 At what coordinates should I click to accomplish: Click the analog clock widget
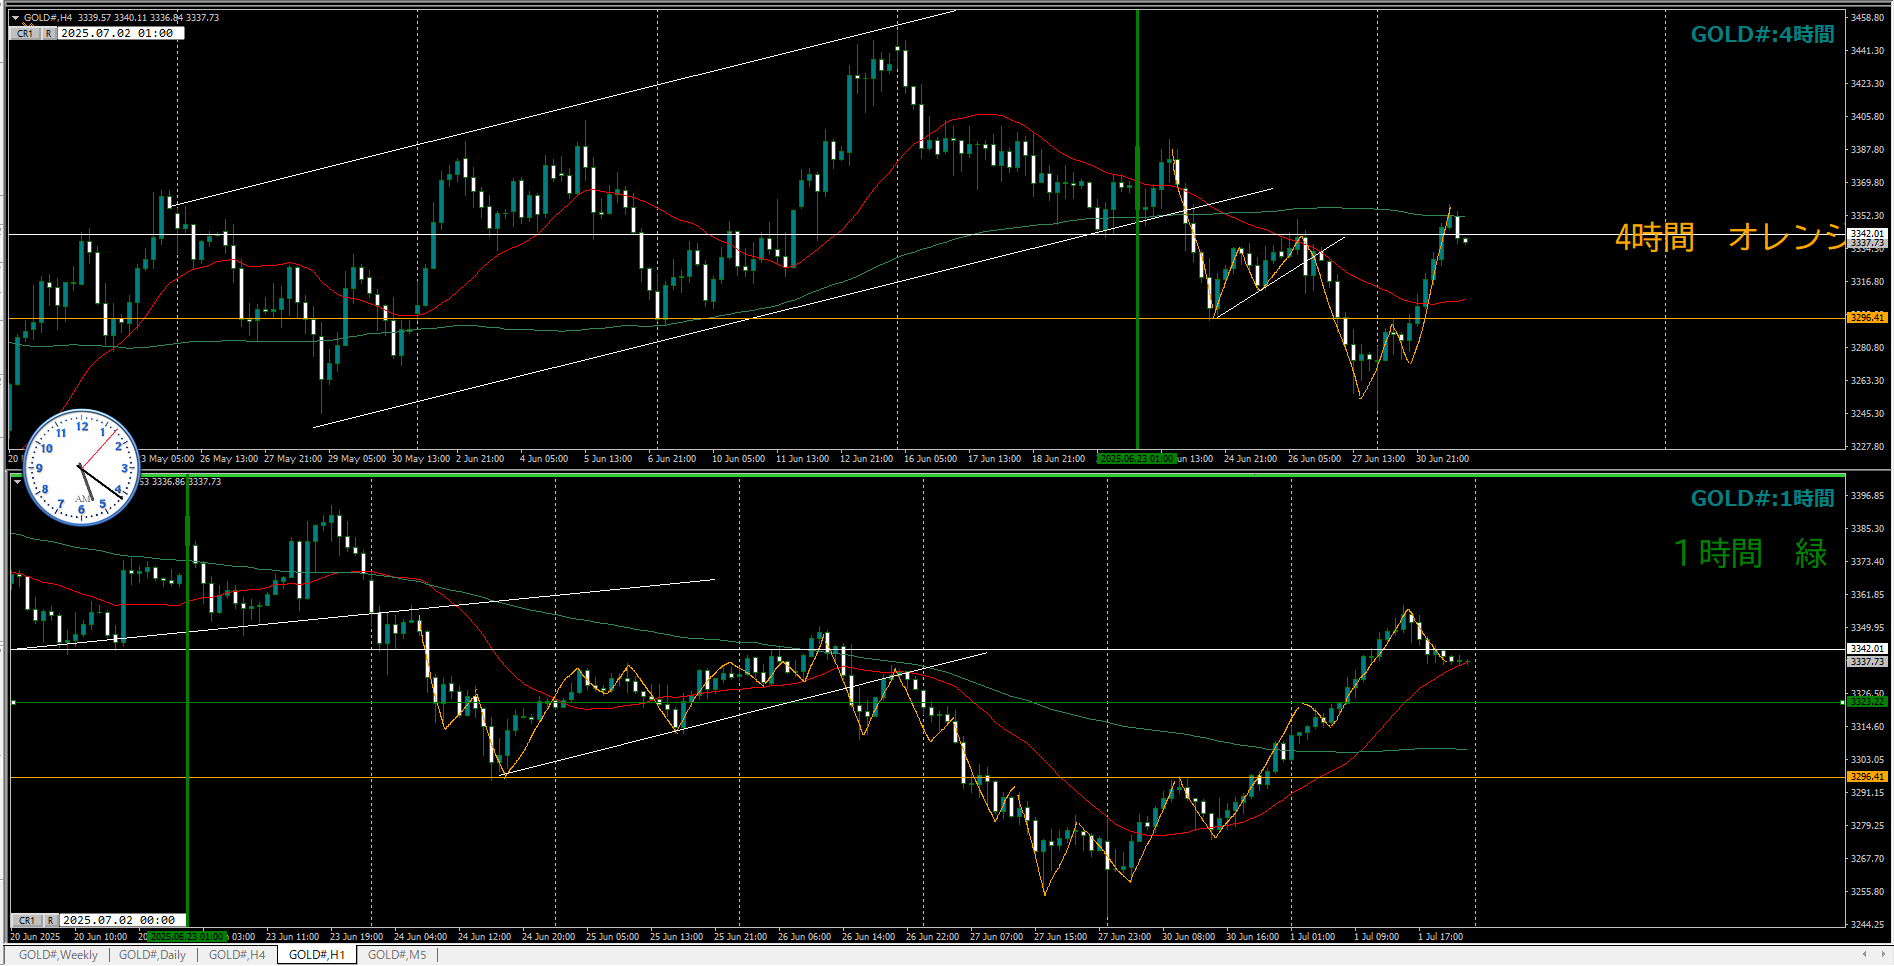click(x=81, y=467)
